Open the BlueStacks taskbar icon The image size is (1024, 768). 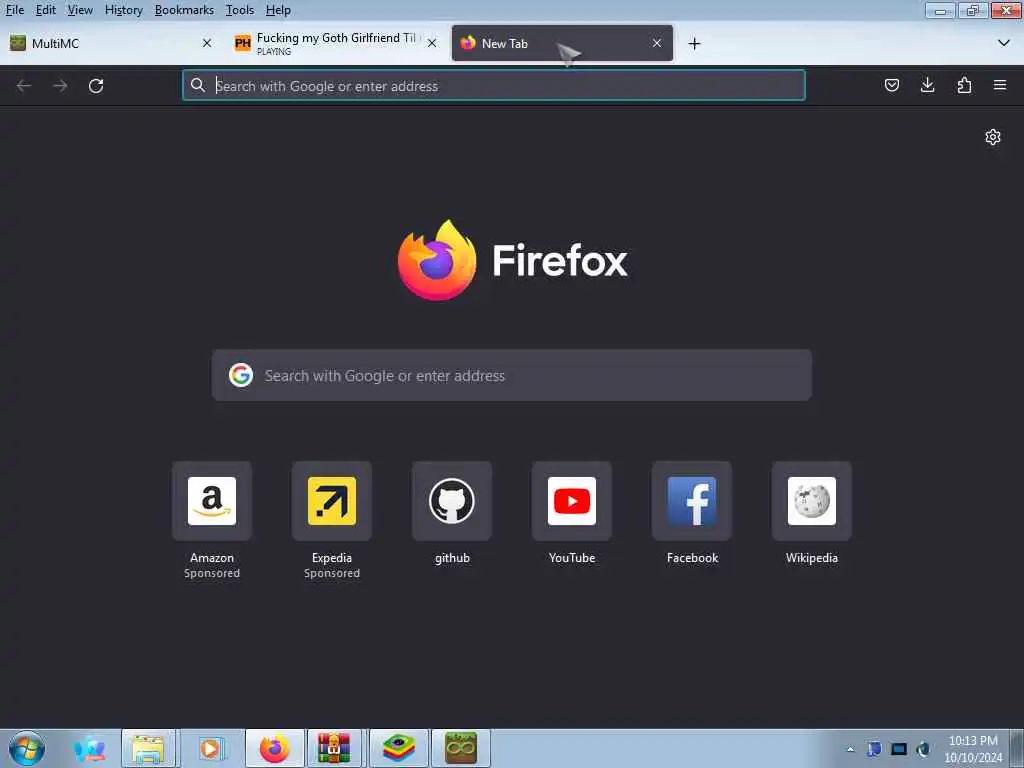click(x=399, y=748)
